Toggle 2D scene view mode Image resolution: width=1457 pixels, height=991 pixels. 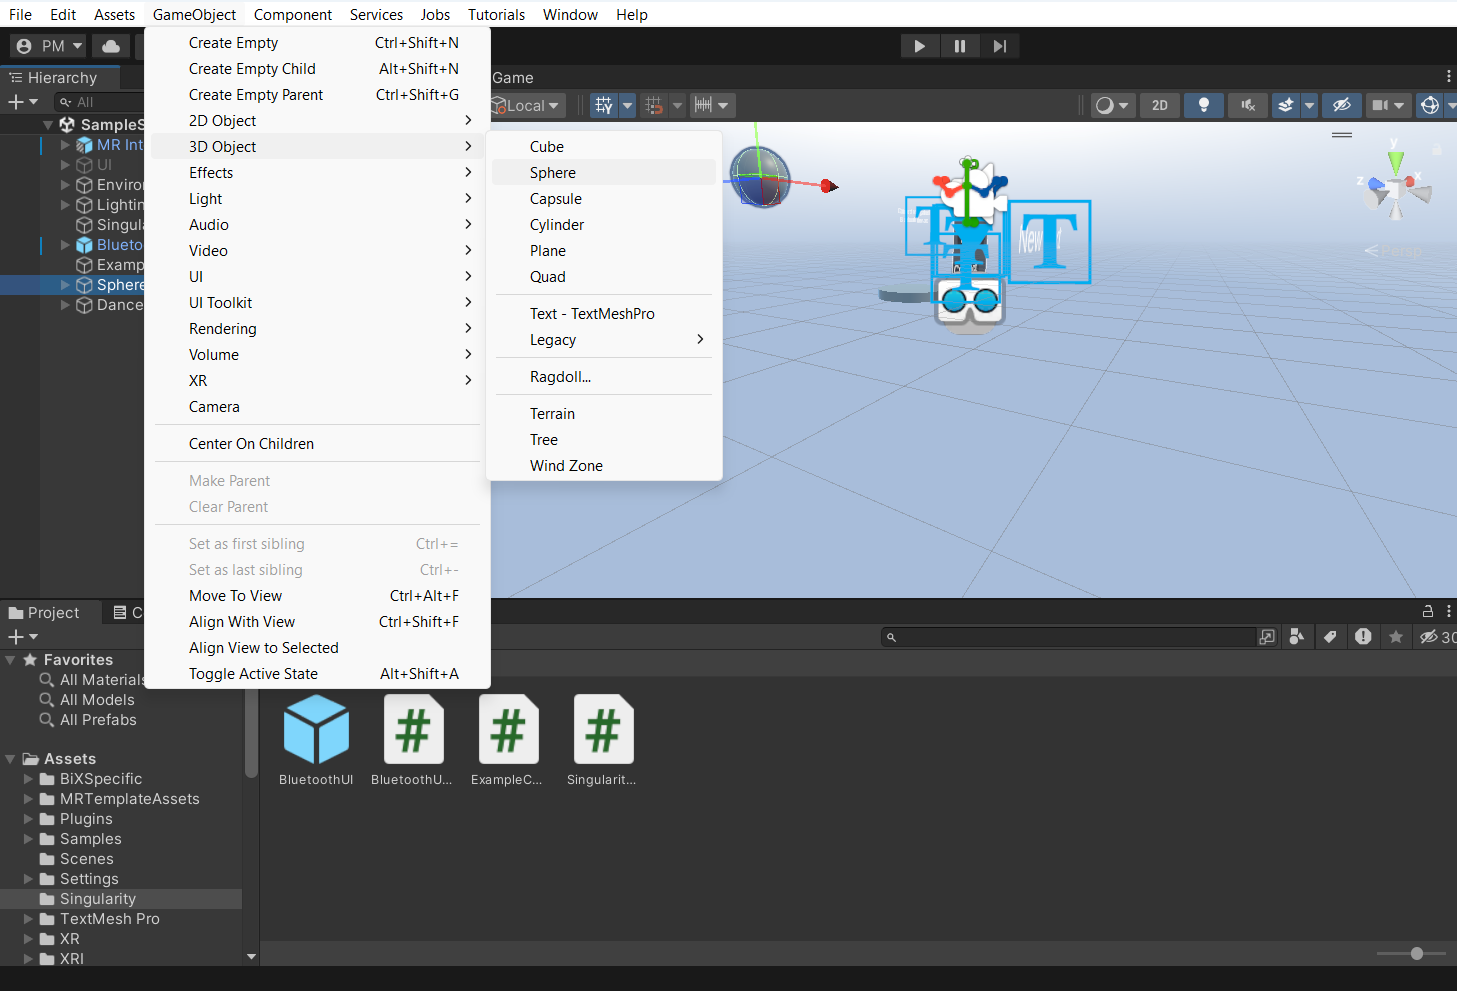click(1160, 105)
